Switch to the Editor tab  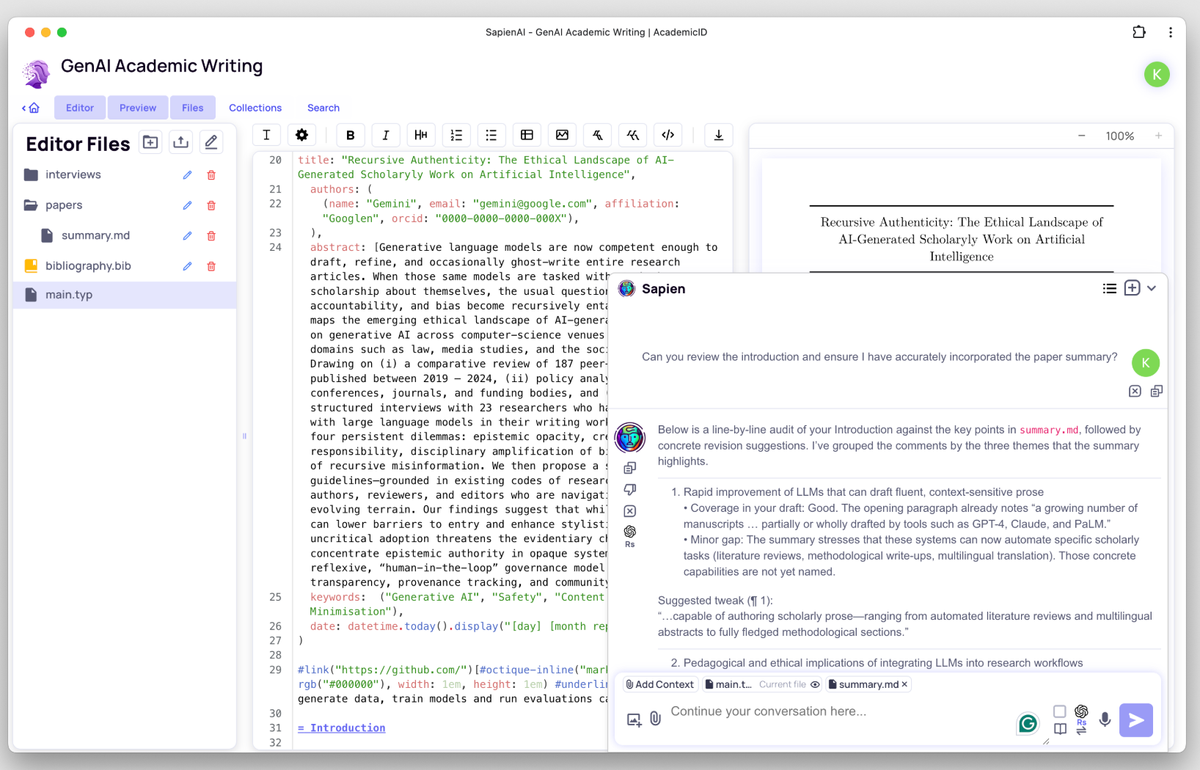coord(80,107)
